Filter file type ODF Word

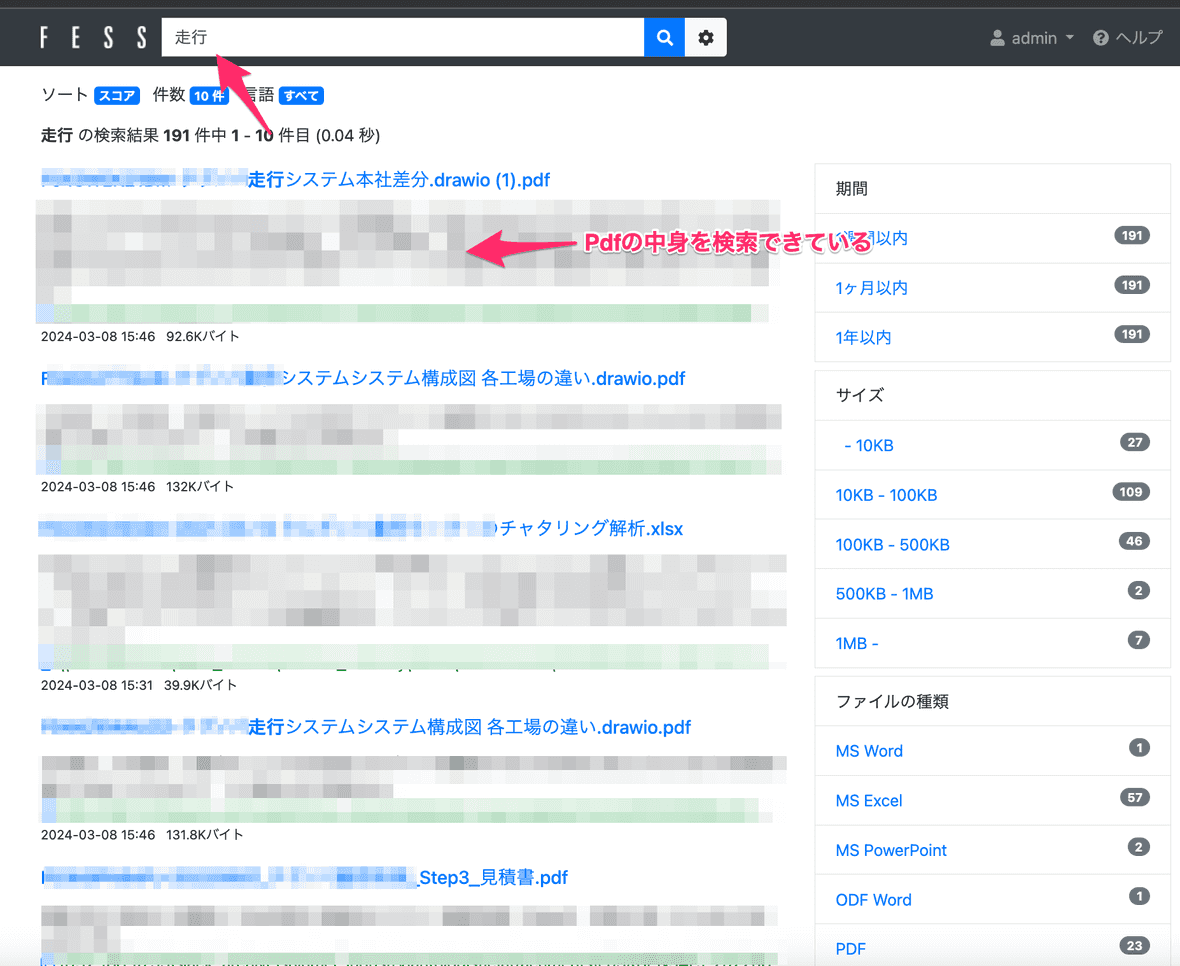(873, 900)
